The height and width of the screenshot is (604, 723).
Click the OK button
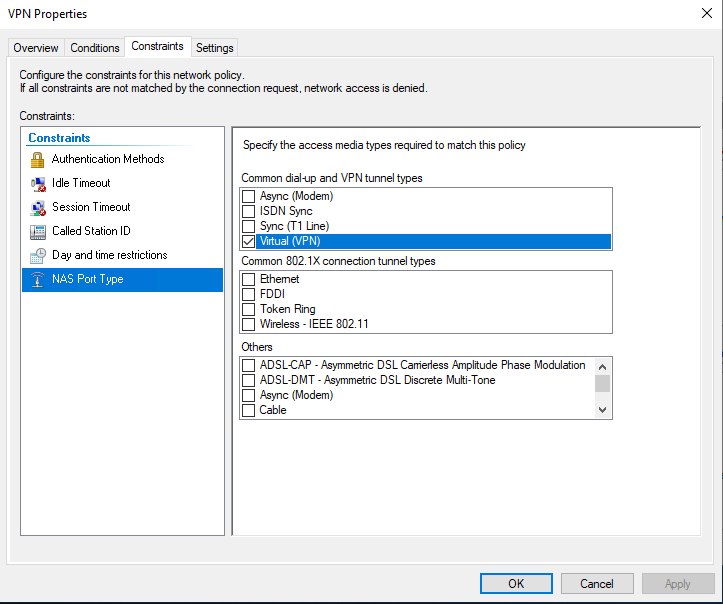[516, 584]
